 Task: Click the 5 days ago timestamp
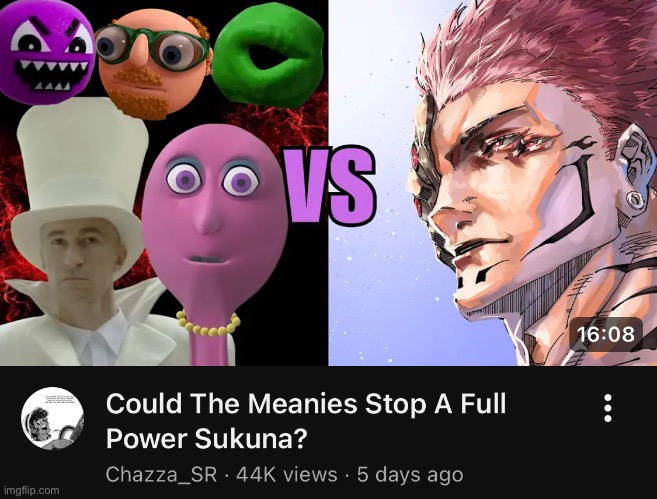[410, 475]
